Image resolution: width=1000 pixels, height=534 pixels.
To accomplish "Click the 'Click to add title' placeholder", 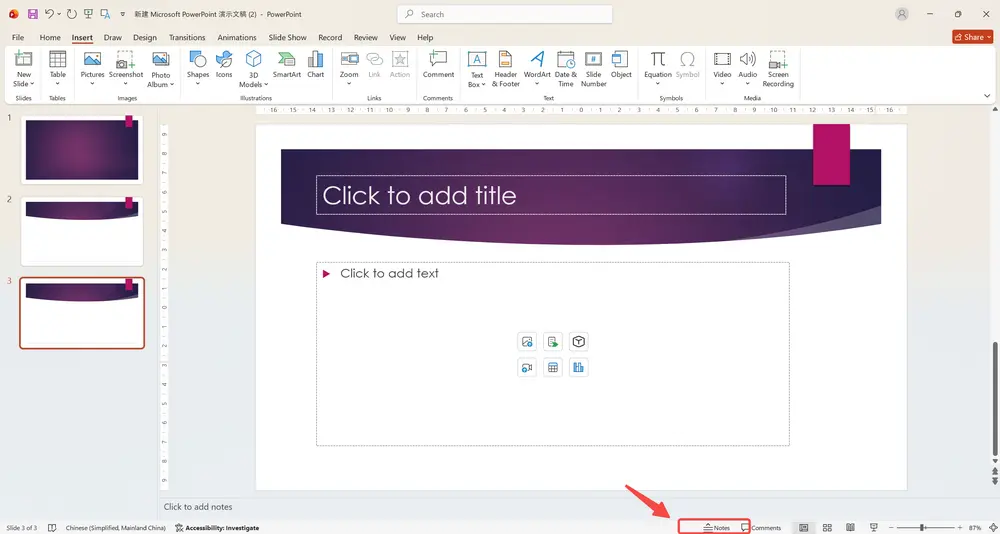I will 551,195.
